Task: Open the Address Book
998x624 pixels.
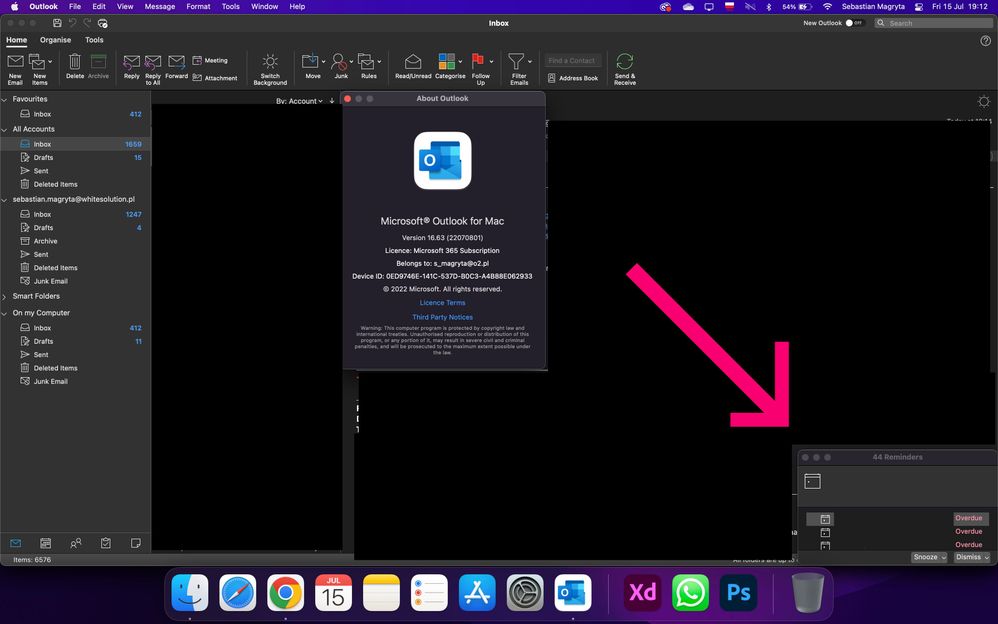Action: tap(574, 77)
